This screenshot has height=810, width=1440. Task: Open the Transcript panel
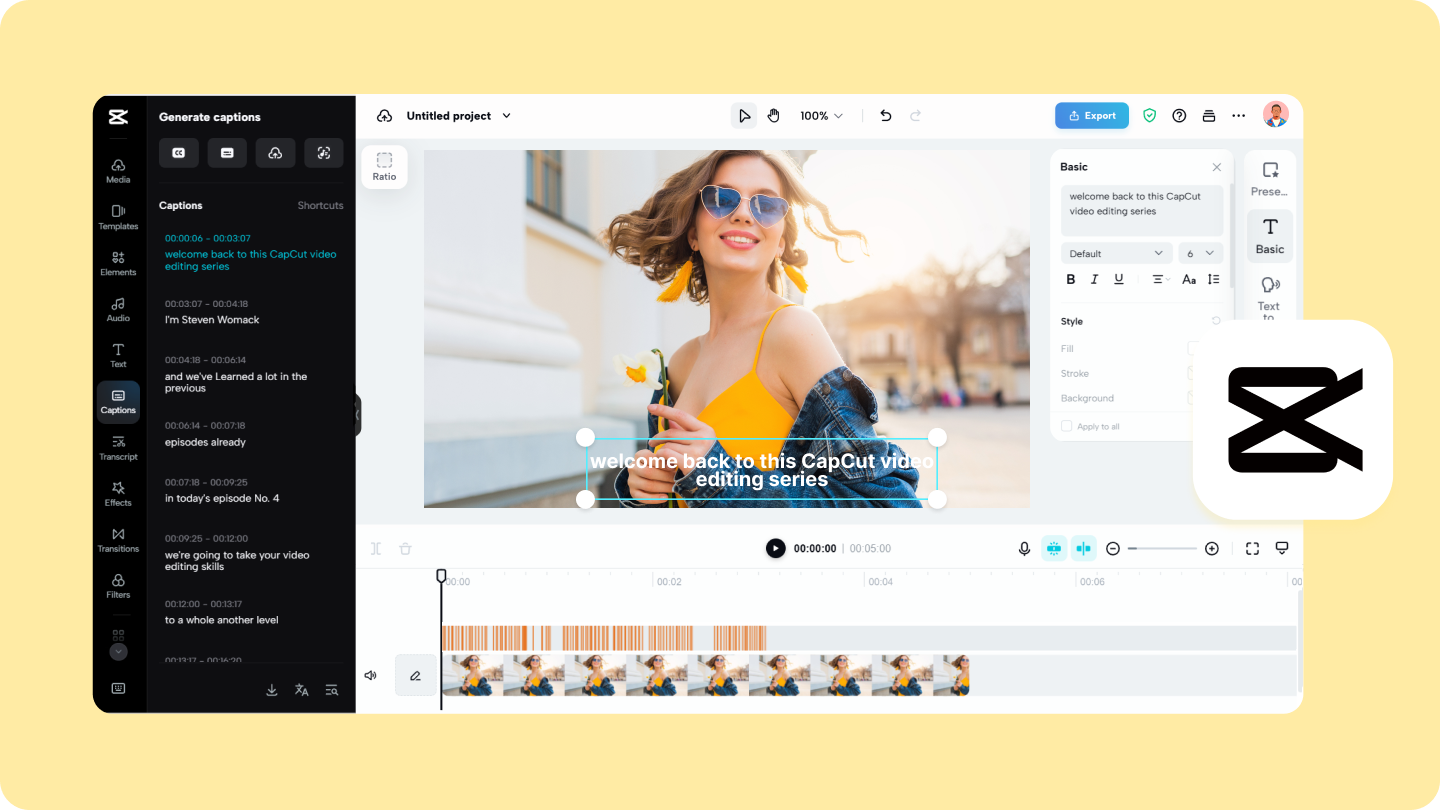point(118,447)
